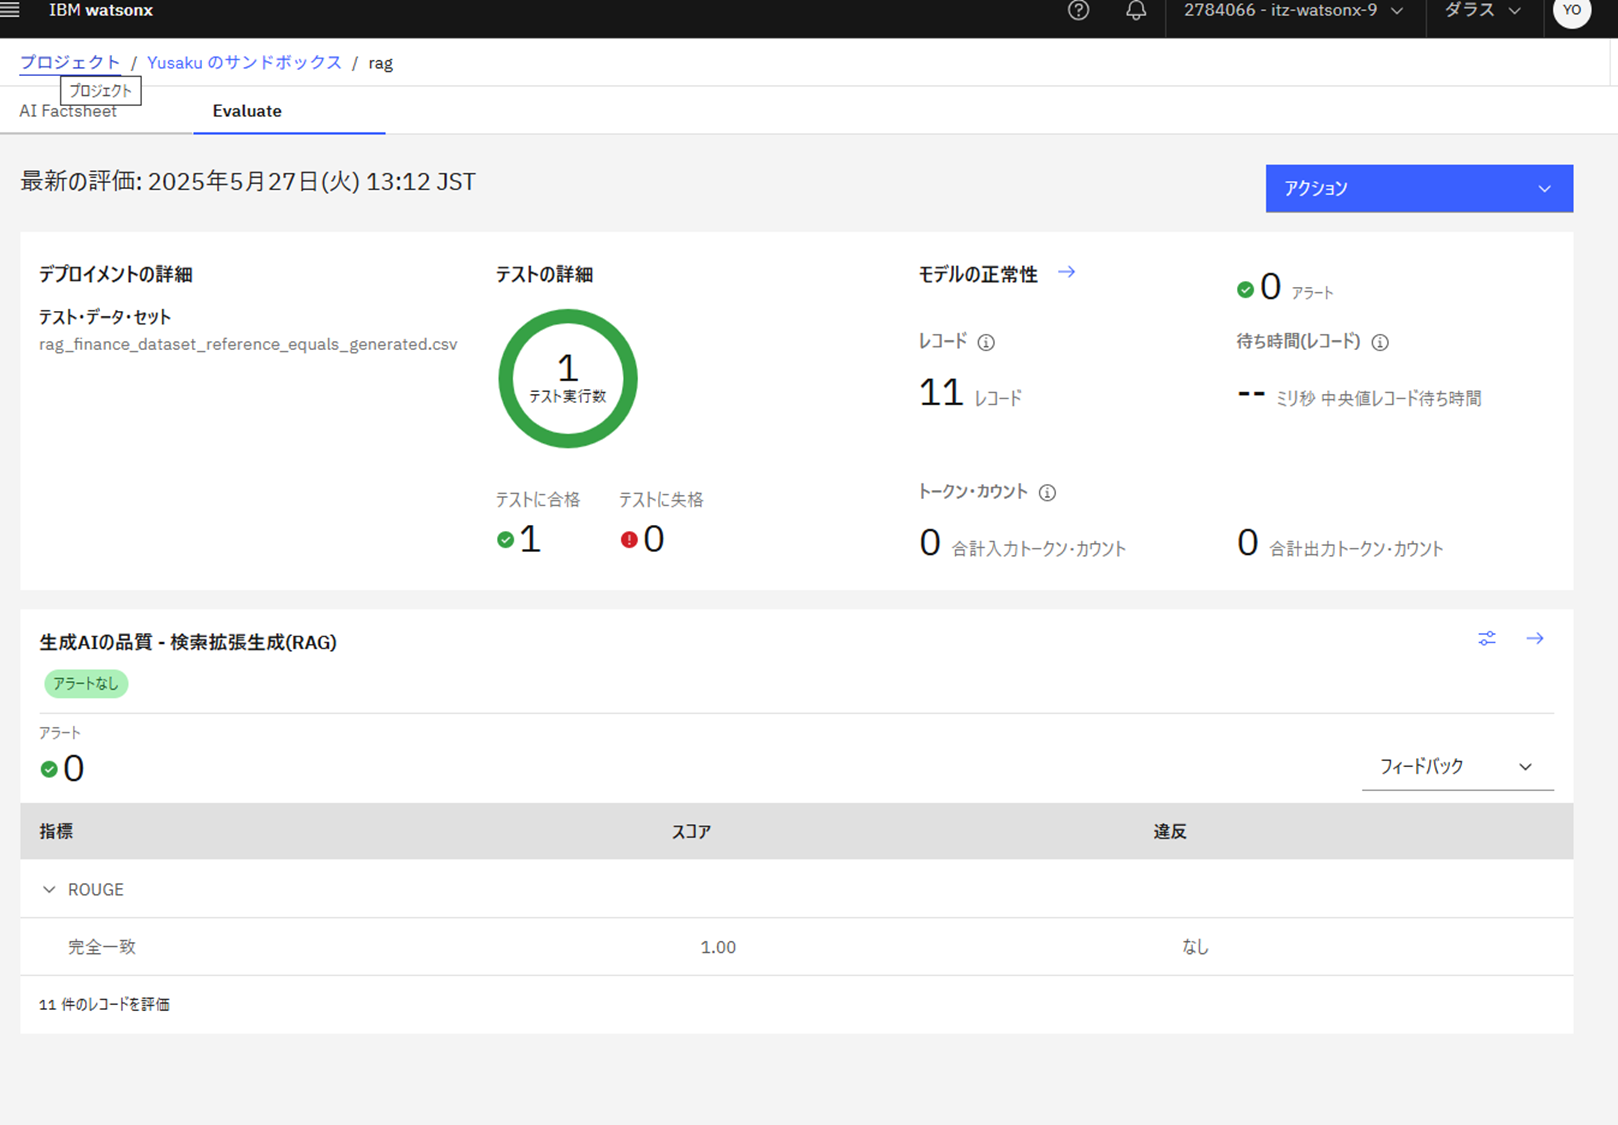Click the 違反 column header

1169,832
